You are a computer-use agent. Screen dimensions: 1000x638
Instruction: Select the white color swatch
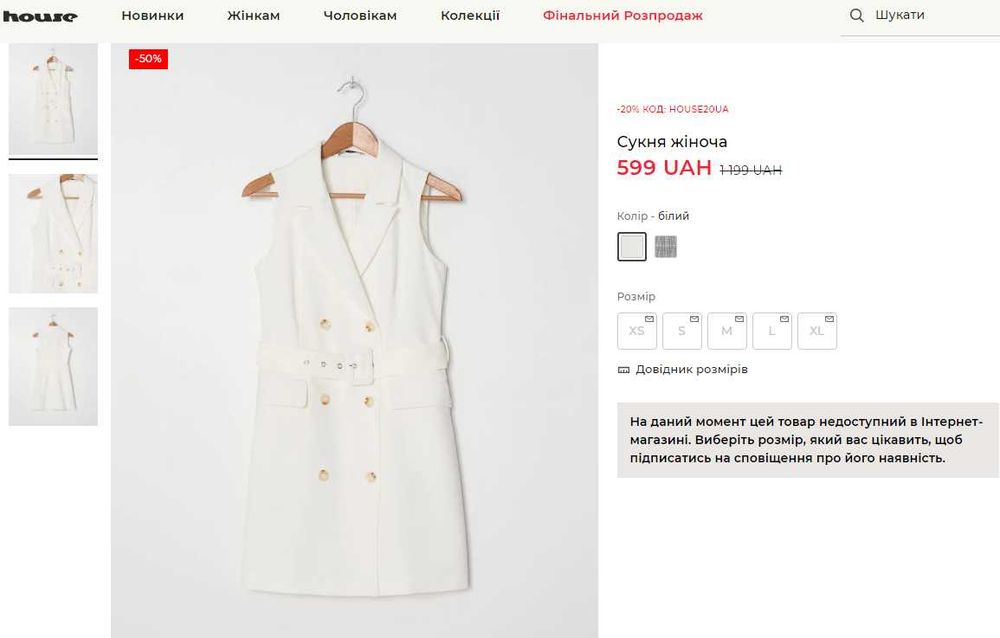pos(632,246)
